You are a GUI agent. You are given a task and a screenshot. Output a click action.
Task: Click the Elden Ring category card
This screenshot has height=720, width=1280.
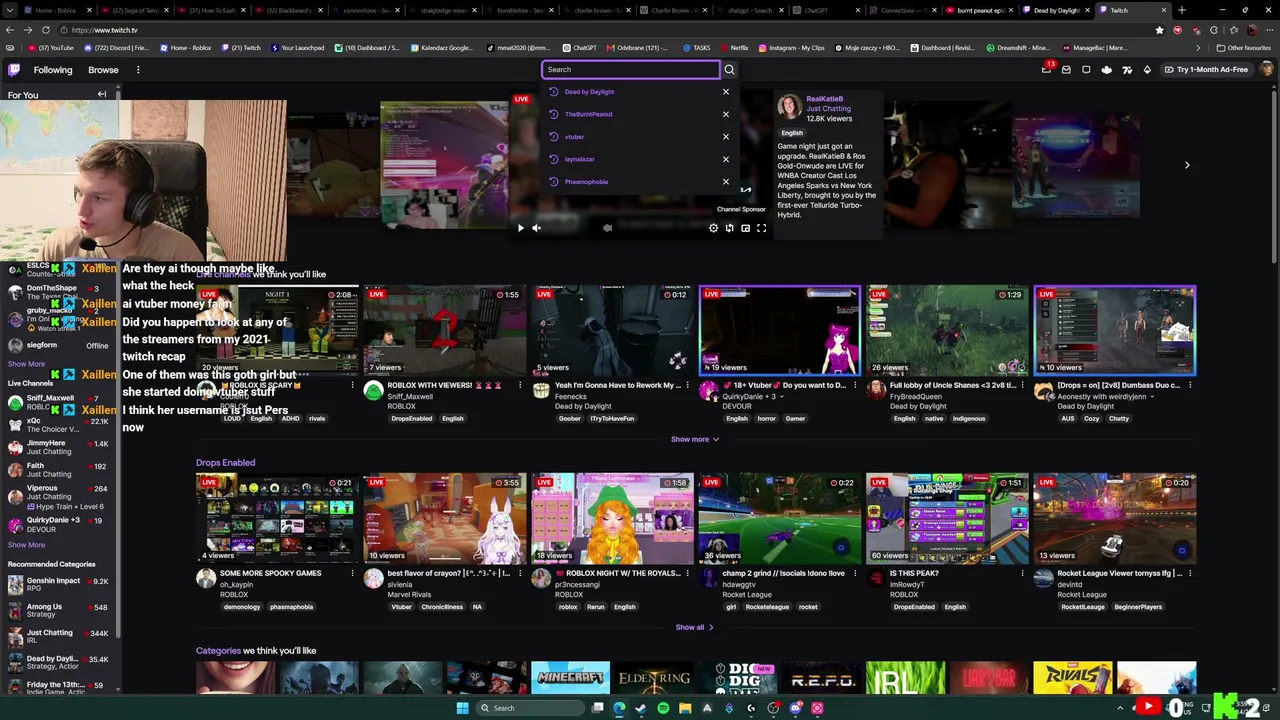654,677
